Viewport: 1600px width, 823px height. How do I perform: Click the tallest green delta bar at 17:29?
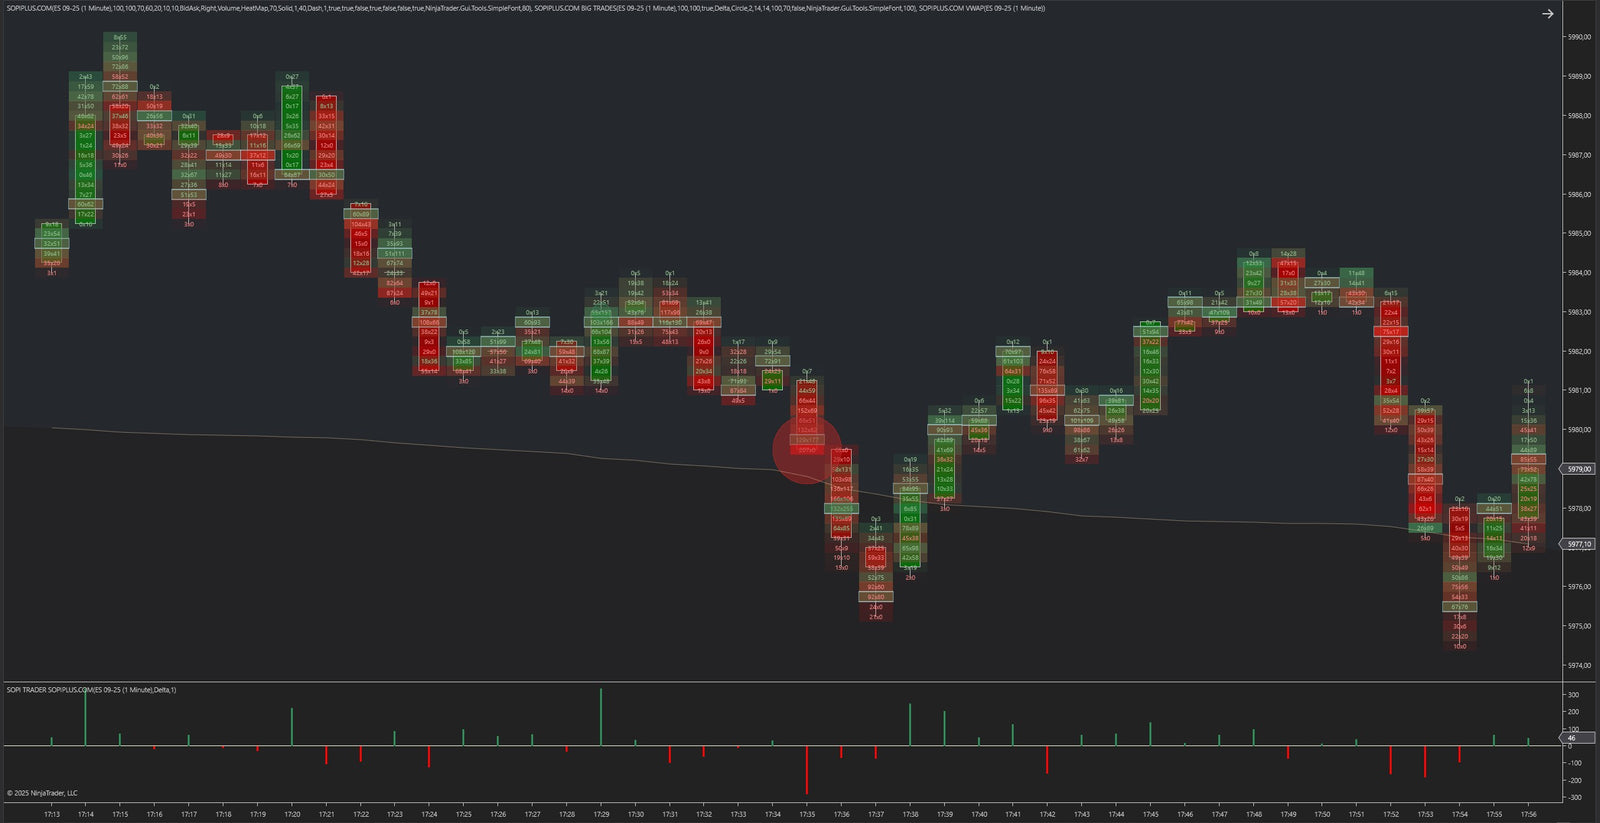601,716
